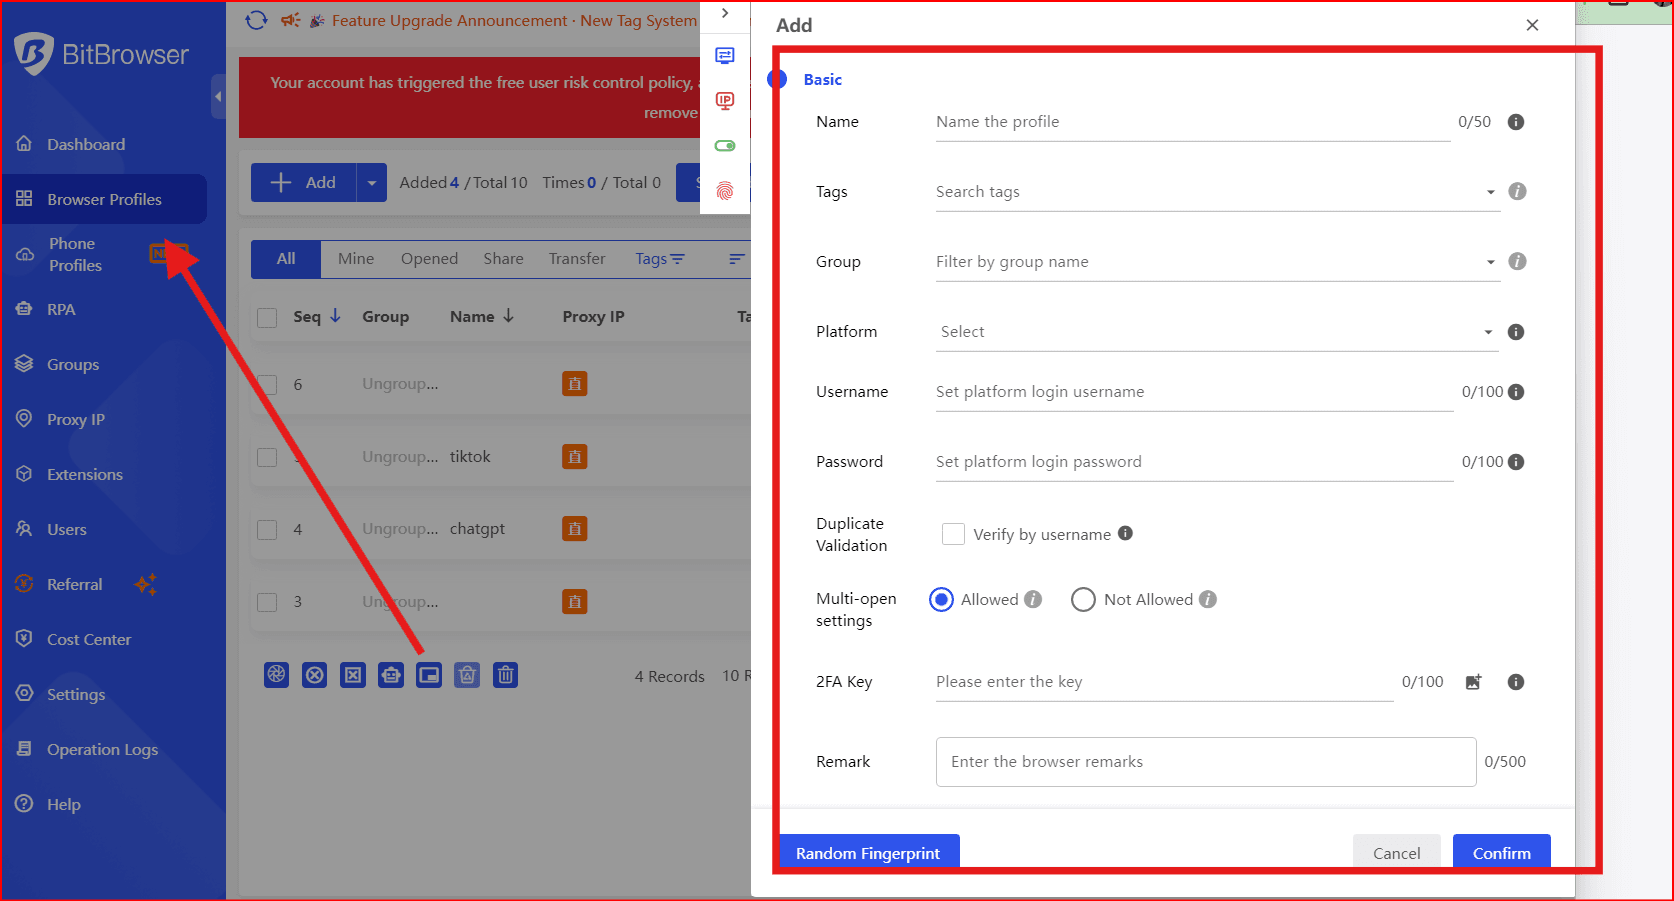
Task: Click the Name the profile input field
Action: (x=1192, y=122)
